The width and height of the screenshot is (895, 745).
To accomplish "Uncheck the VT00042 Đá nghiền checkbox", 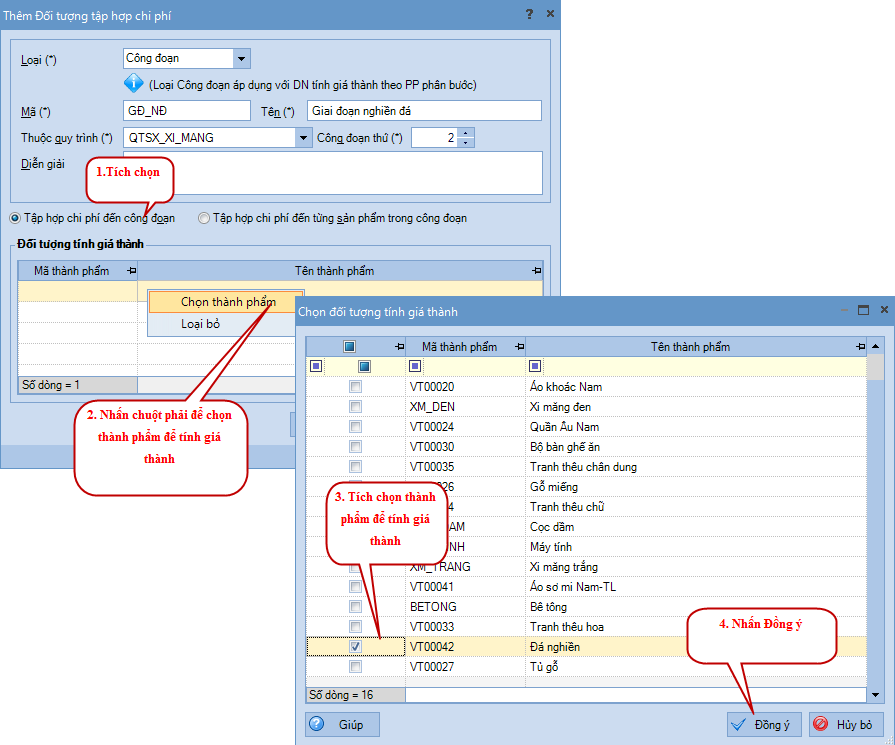I will [355, 647].
